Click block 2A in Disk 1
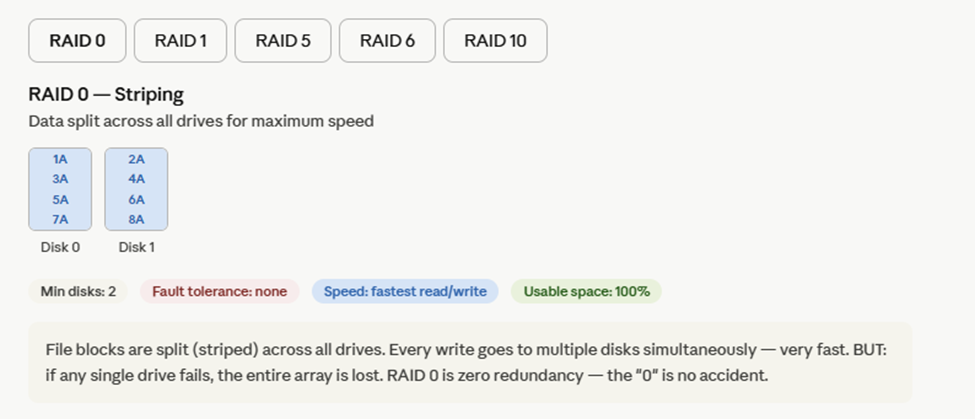The height and width of the screenshot is (419, 975). [x=136, y=159]
